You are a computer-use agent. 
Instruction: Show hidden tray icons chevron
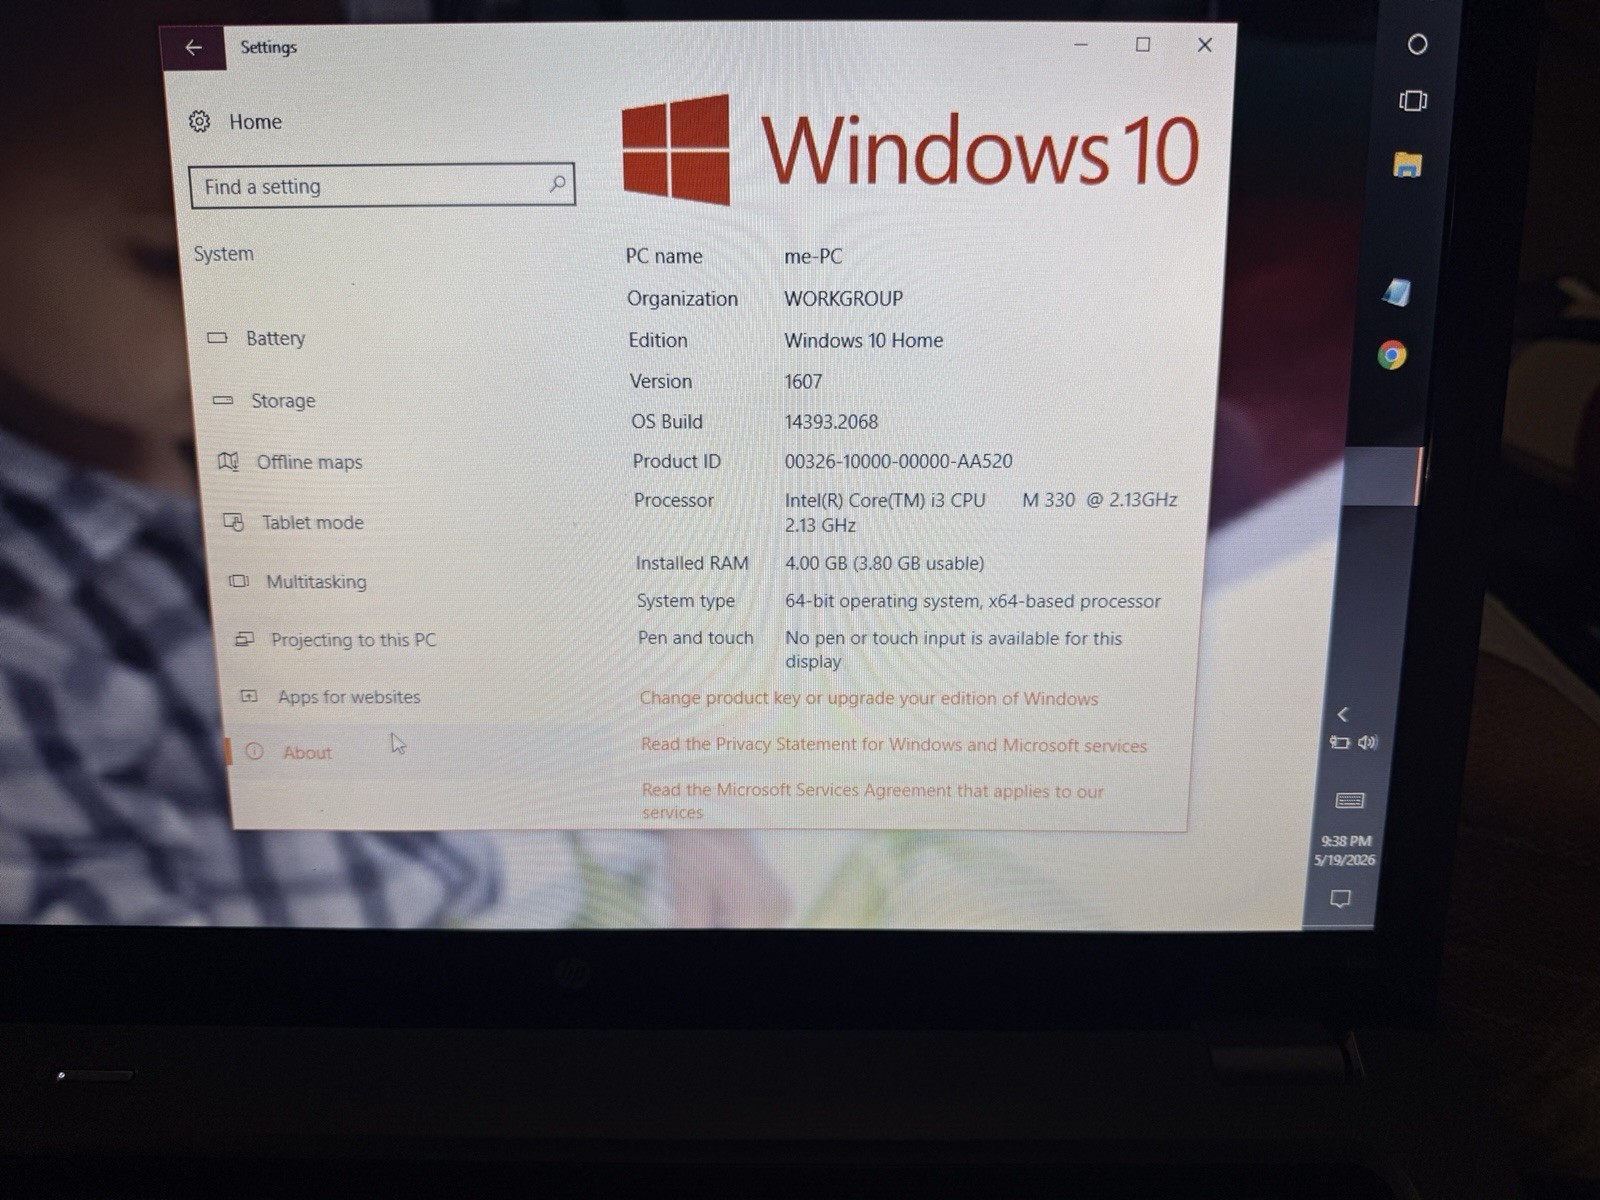(x=1342, y=714)
